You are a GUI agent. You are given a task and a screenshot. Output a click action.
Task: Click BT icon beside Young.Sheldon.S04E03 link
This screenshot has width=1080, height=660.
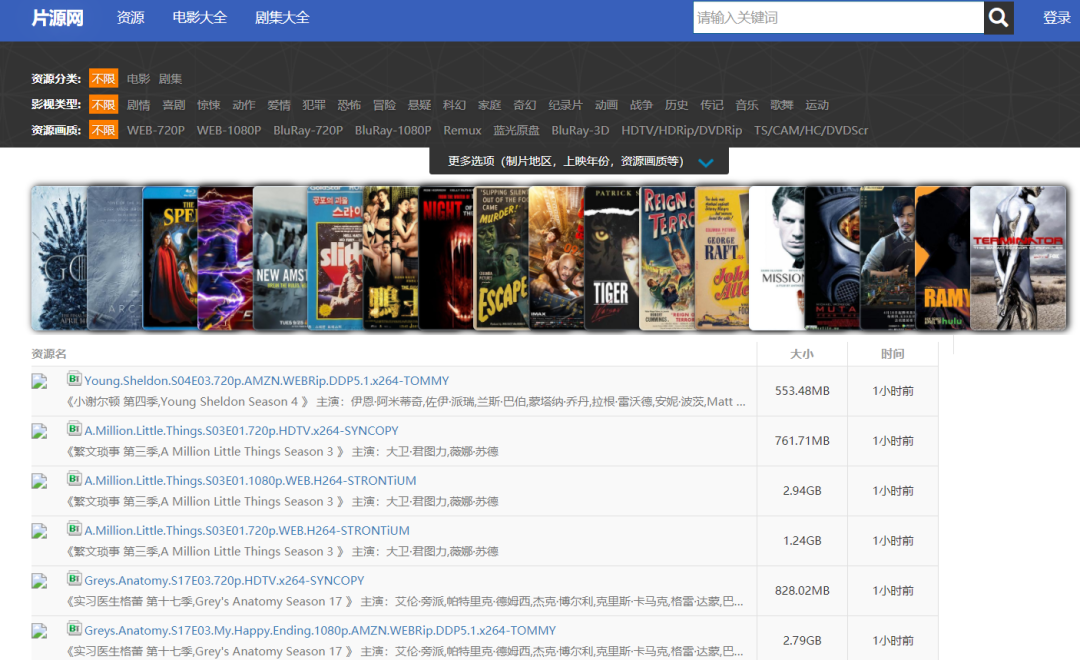[x=74, y=378]
